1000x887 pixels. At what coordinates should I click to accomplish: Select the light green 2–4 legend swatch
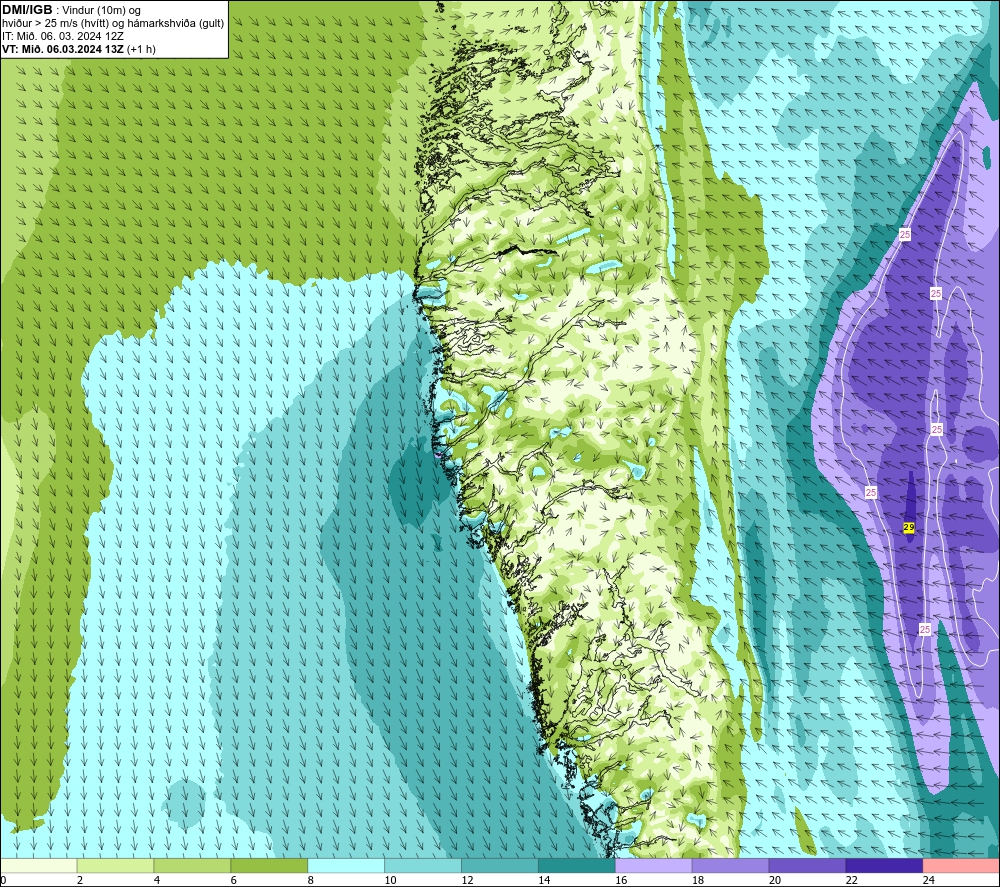[x=115, y=865]
